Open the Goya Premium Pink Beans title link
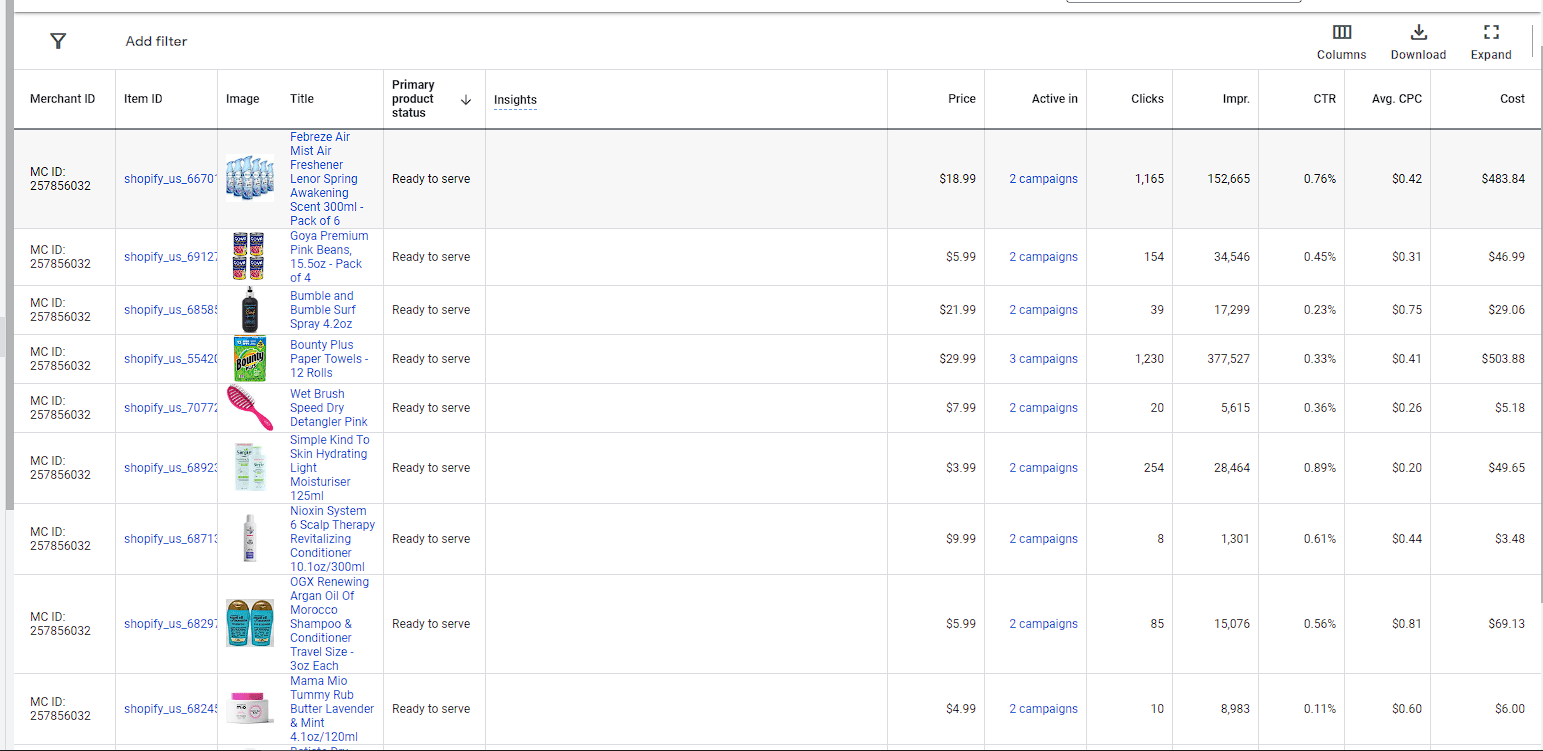The width and height of the screenshot is (1543, 751). [x=329, y=257]
